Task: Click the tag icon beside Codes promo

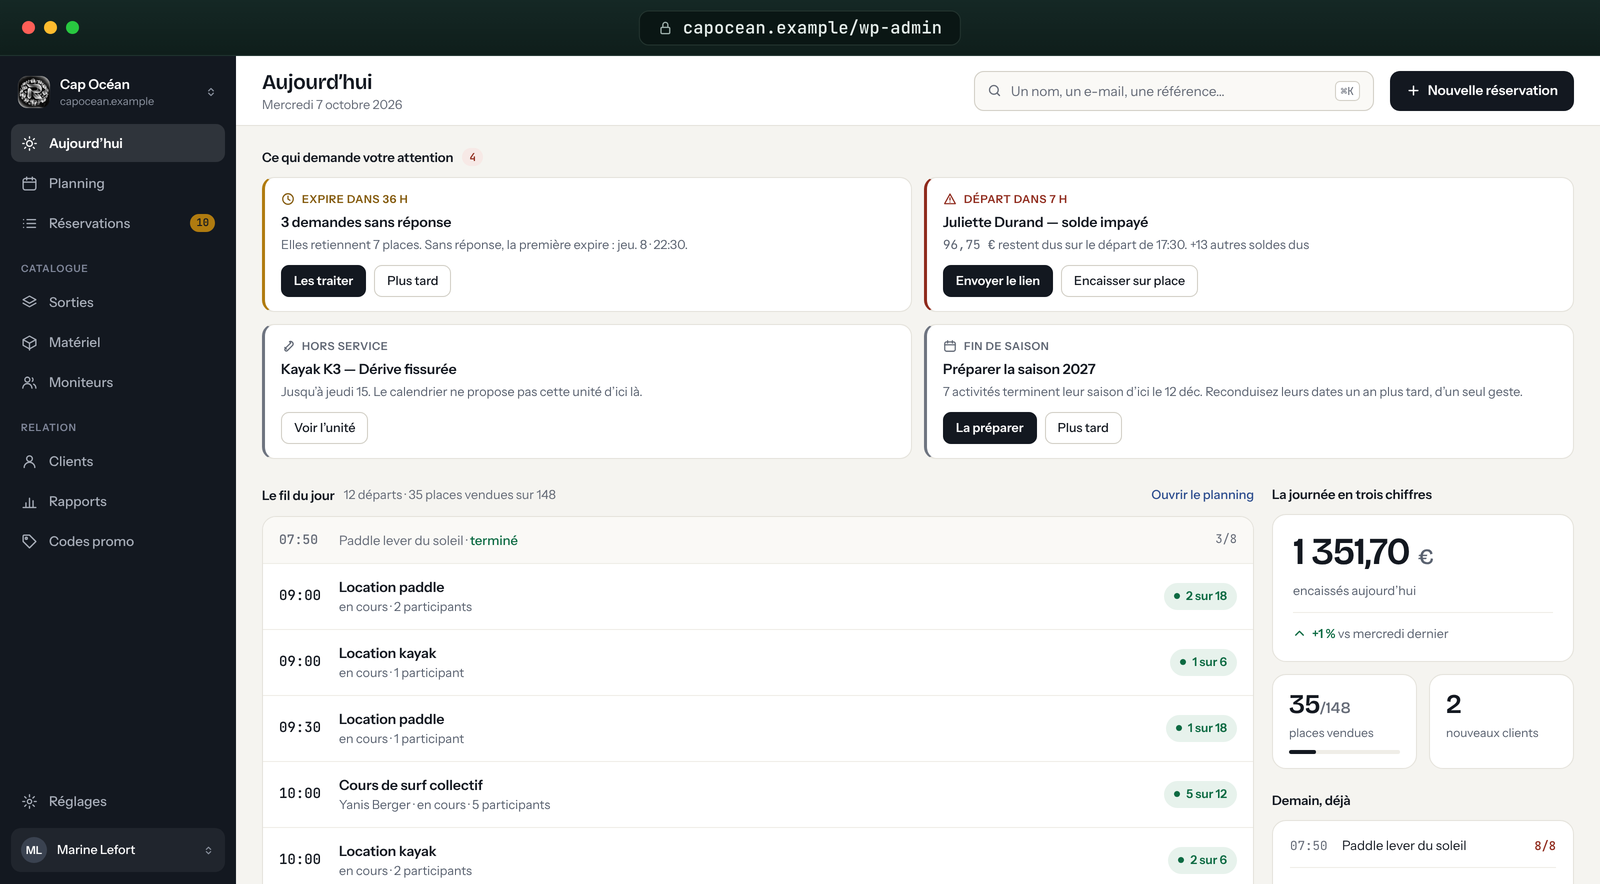Action: 30,541
